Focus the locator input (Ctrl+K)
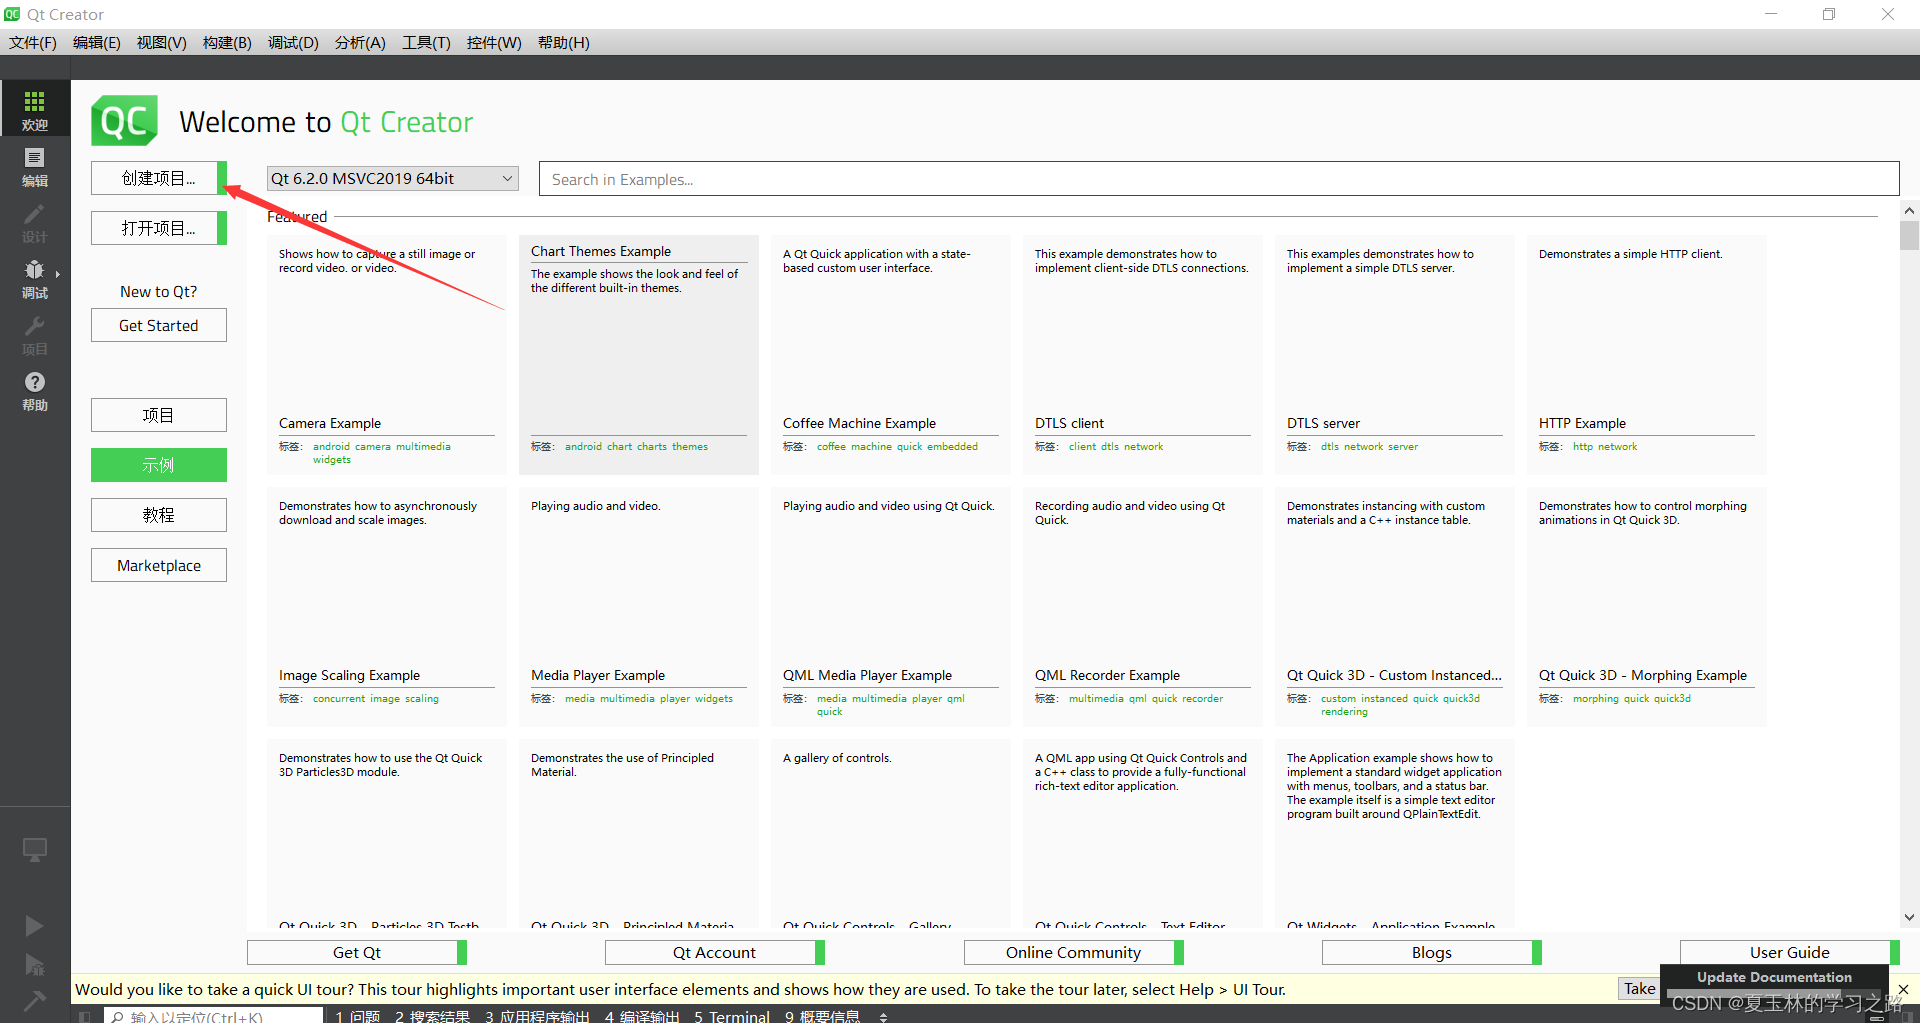The height and width of the screenshot is (1023, 1920). point(213,1016)
